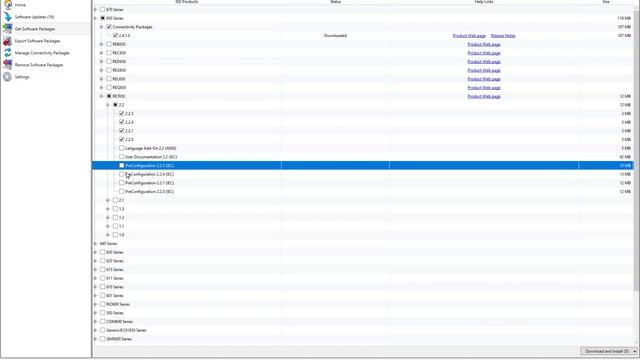Image resolution: width=640 pixels, height=360 pixels.
Task: Open Product Web page link for RET650
Action: 484,96
